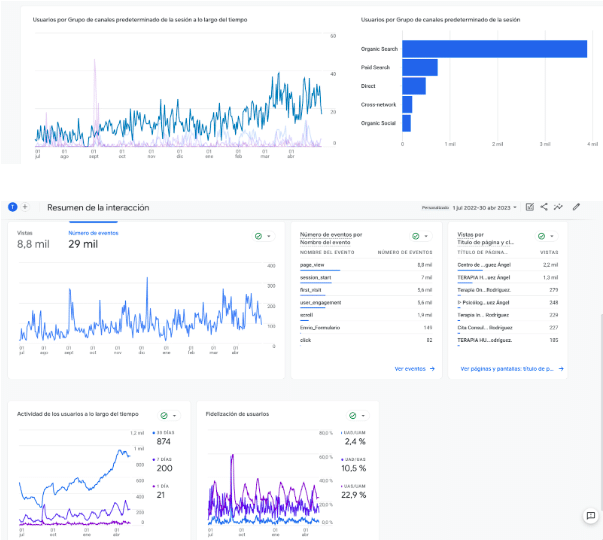Open Insights sparkline icon in header
This screenshot has height=540, width=603.
(x=558, y=207)
